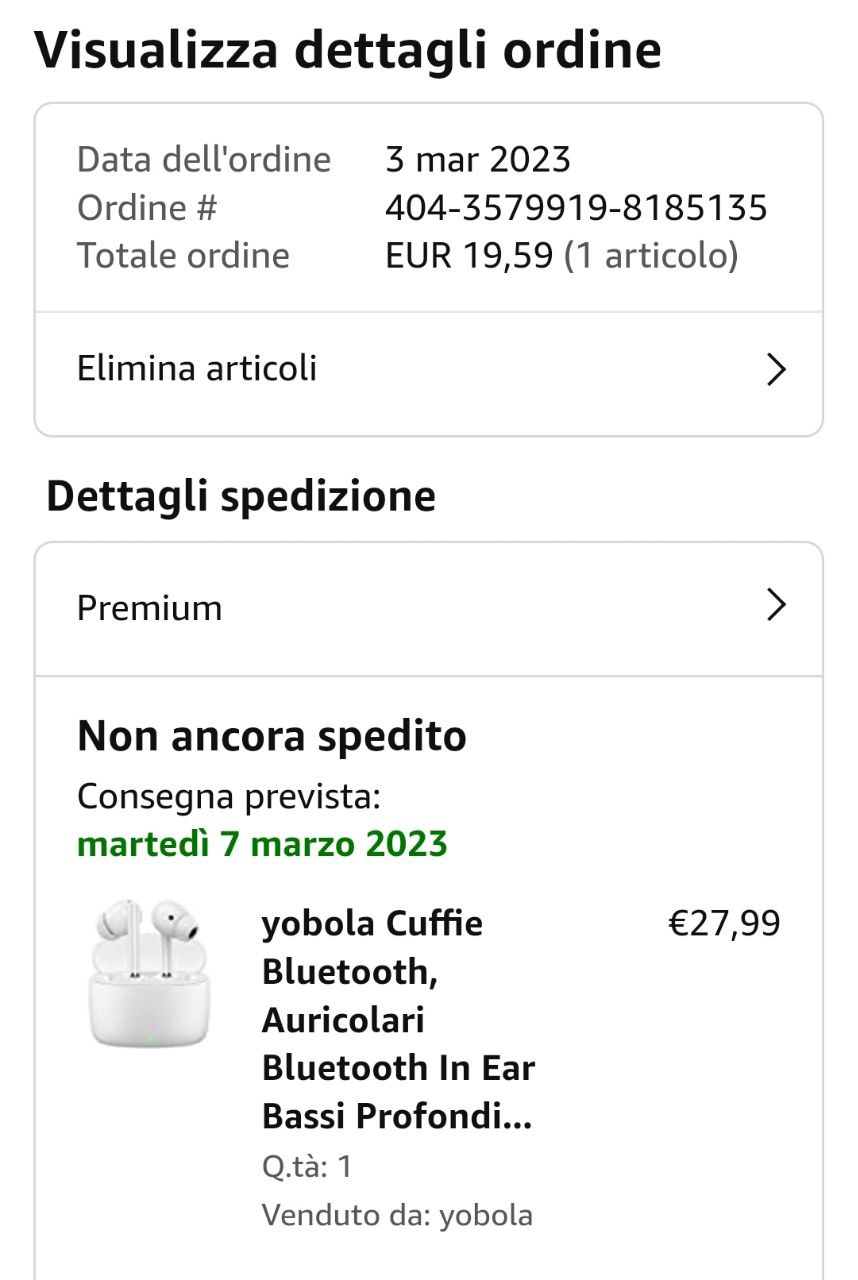Expand the Premium shipping chevron arrow
Screen dimensions: 858x1280
click(x=776, y=605)
